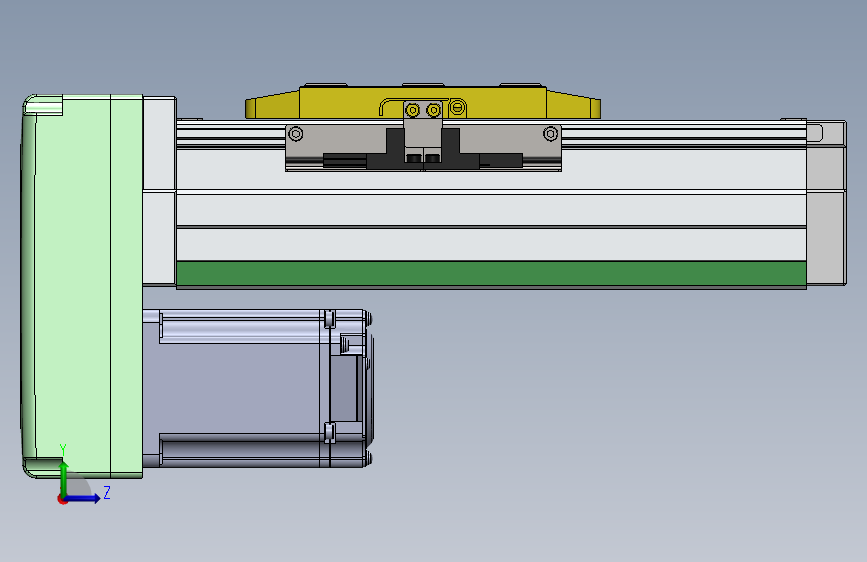Click the blue Z-axis arrow of the triad

tap(84, 498)
